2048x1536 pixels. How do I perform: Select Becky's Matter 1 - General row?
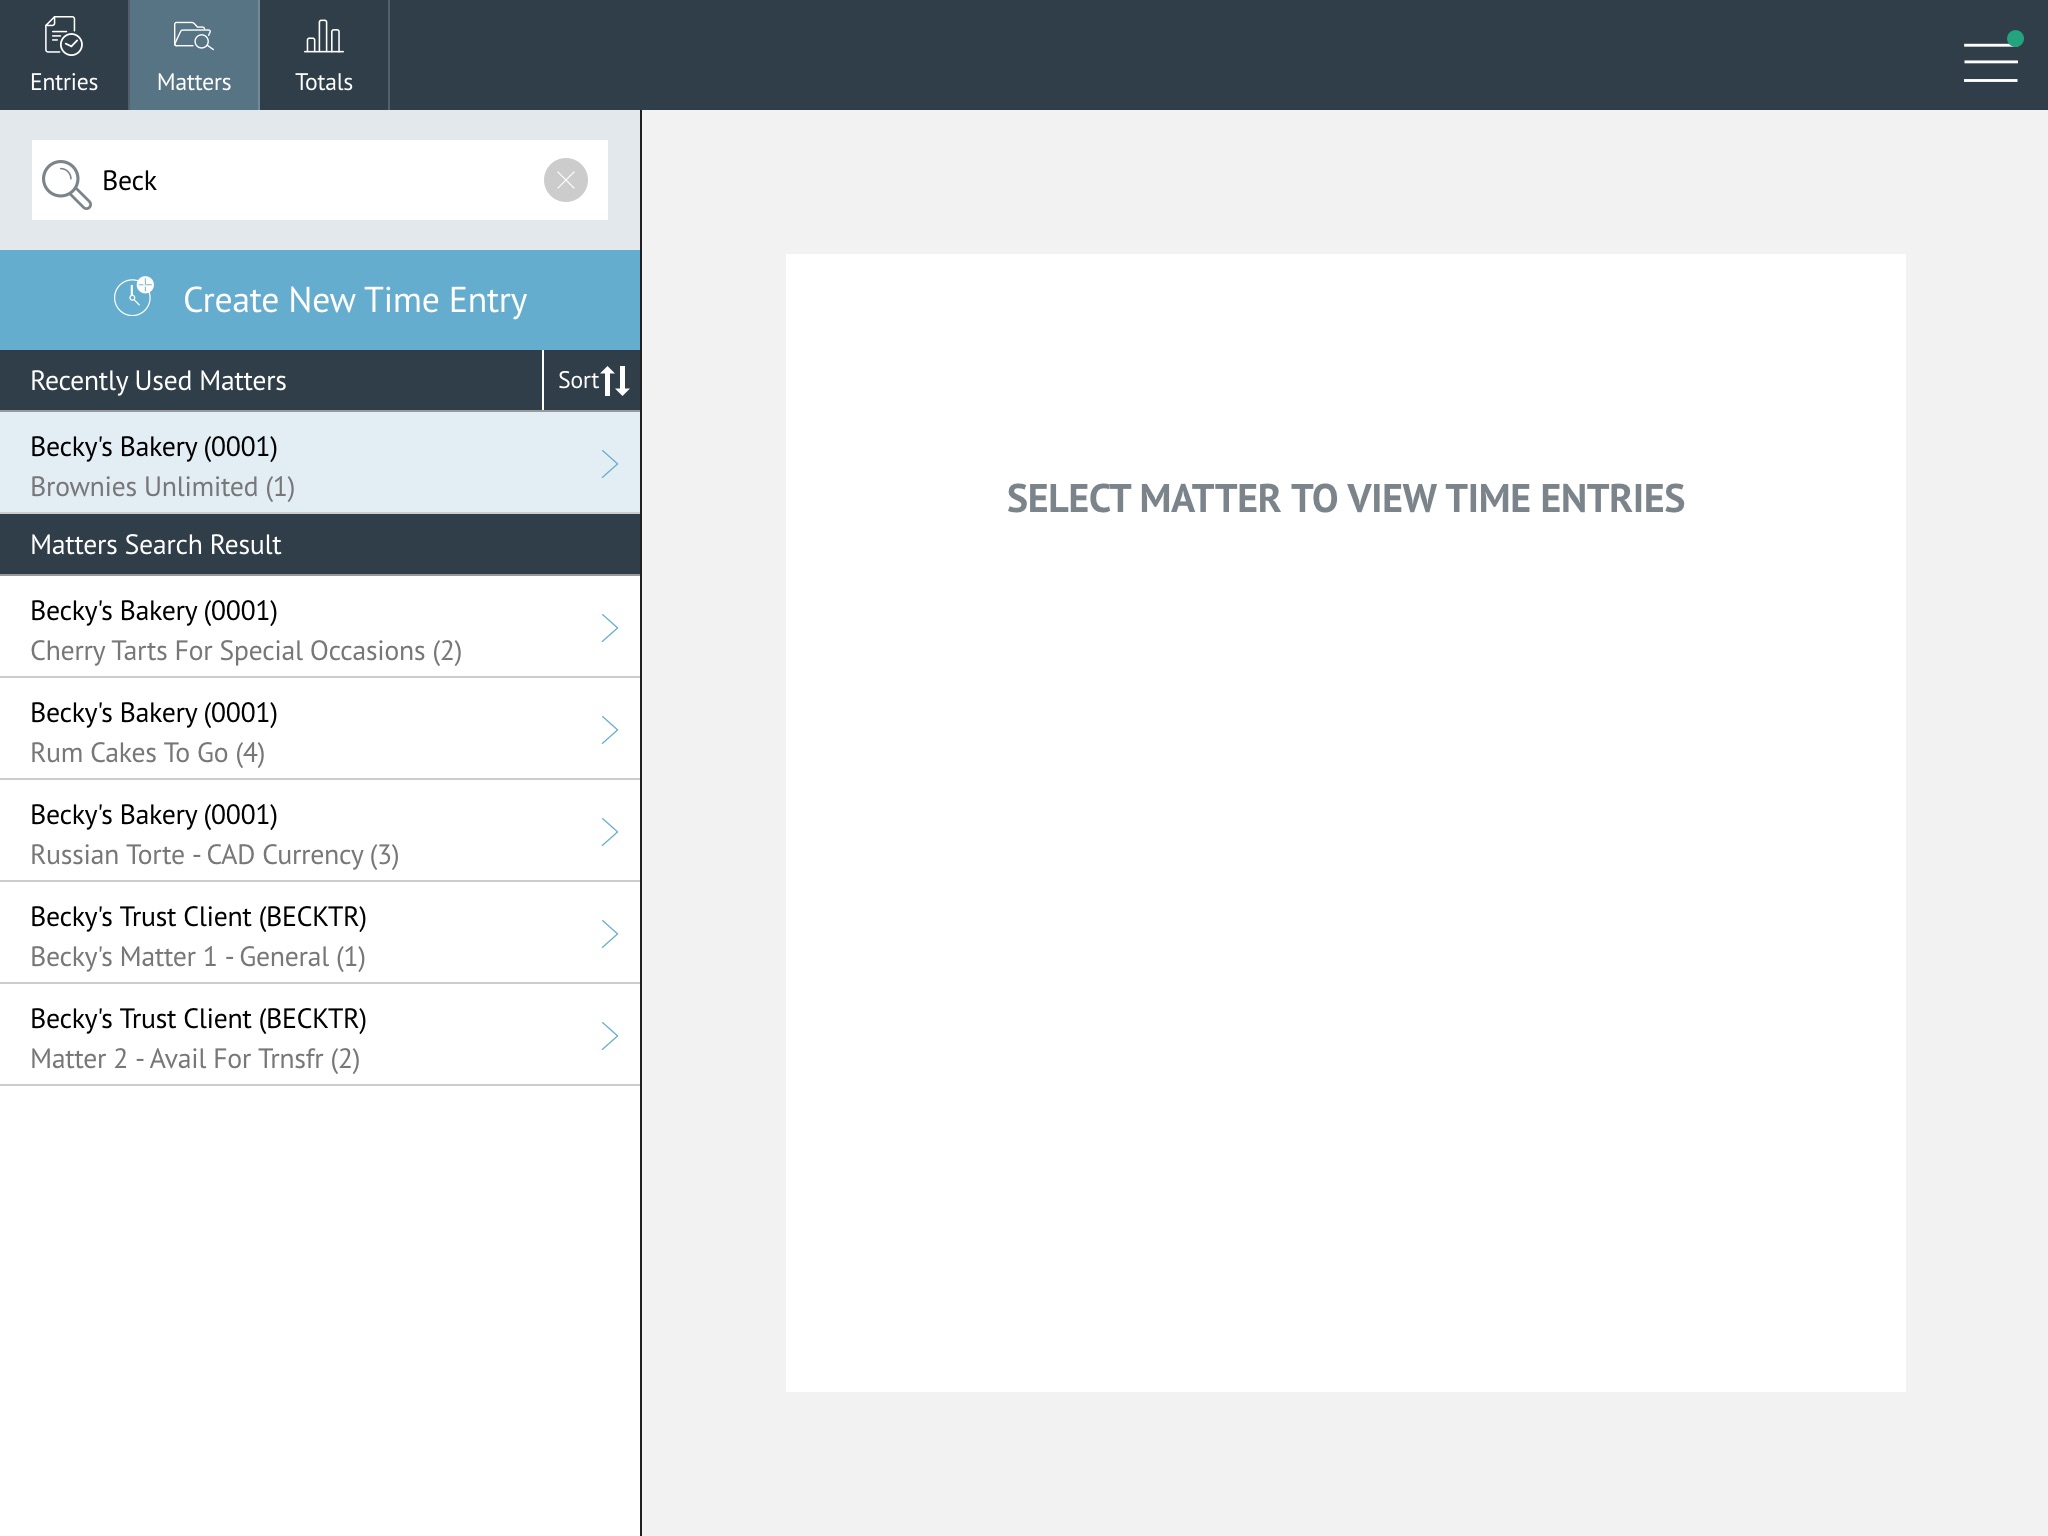point(300,935)
